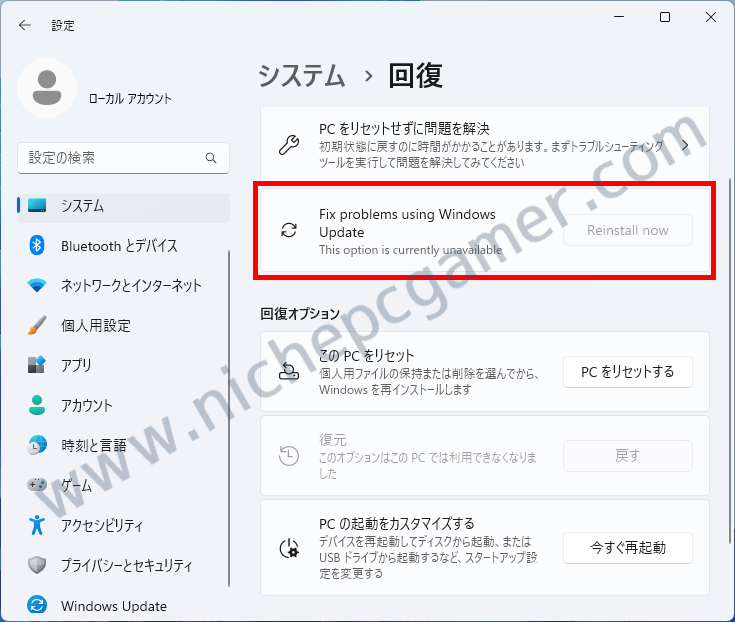
Task: Click the game controller icon
Action: click(37, 485)
